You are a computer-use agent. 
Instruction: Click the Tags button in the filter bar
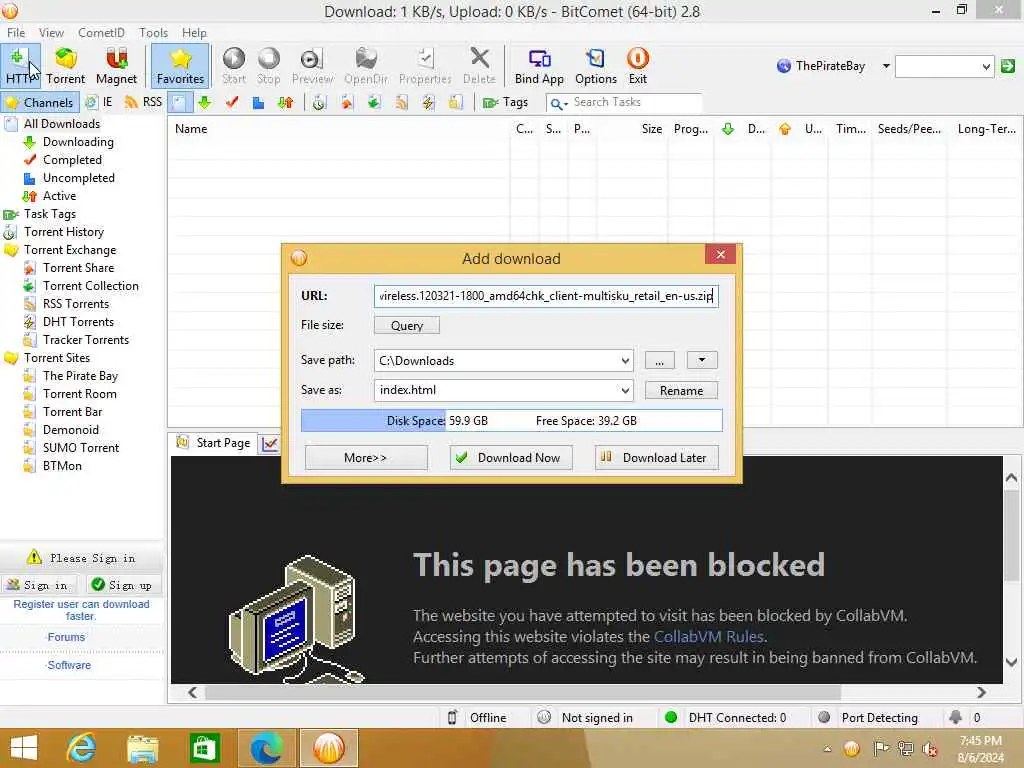[x=505, y=103]
